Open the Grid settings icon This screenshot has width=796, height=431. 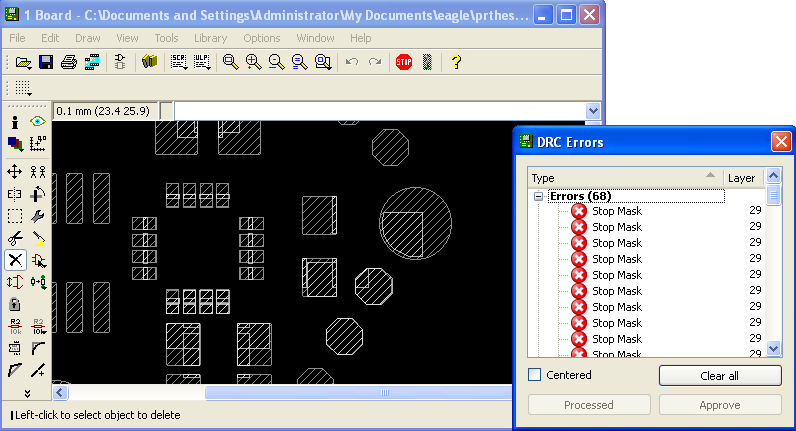(x=23, y=88)
